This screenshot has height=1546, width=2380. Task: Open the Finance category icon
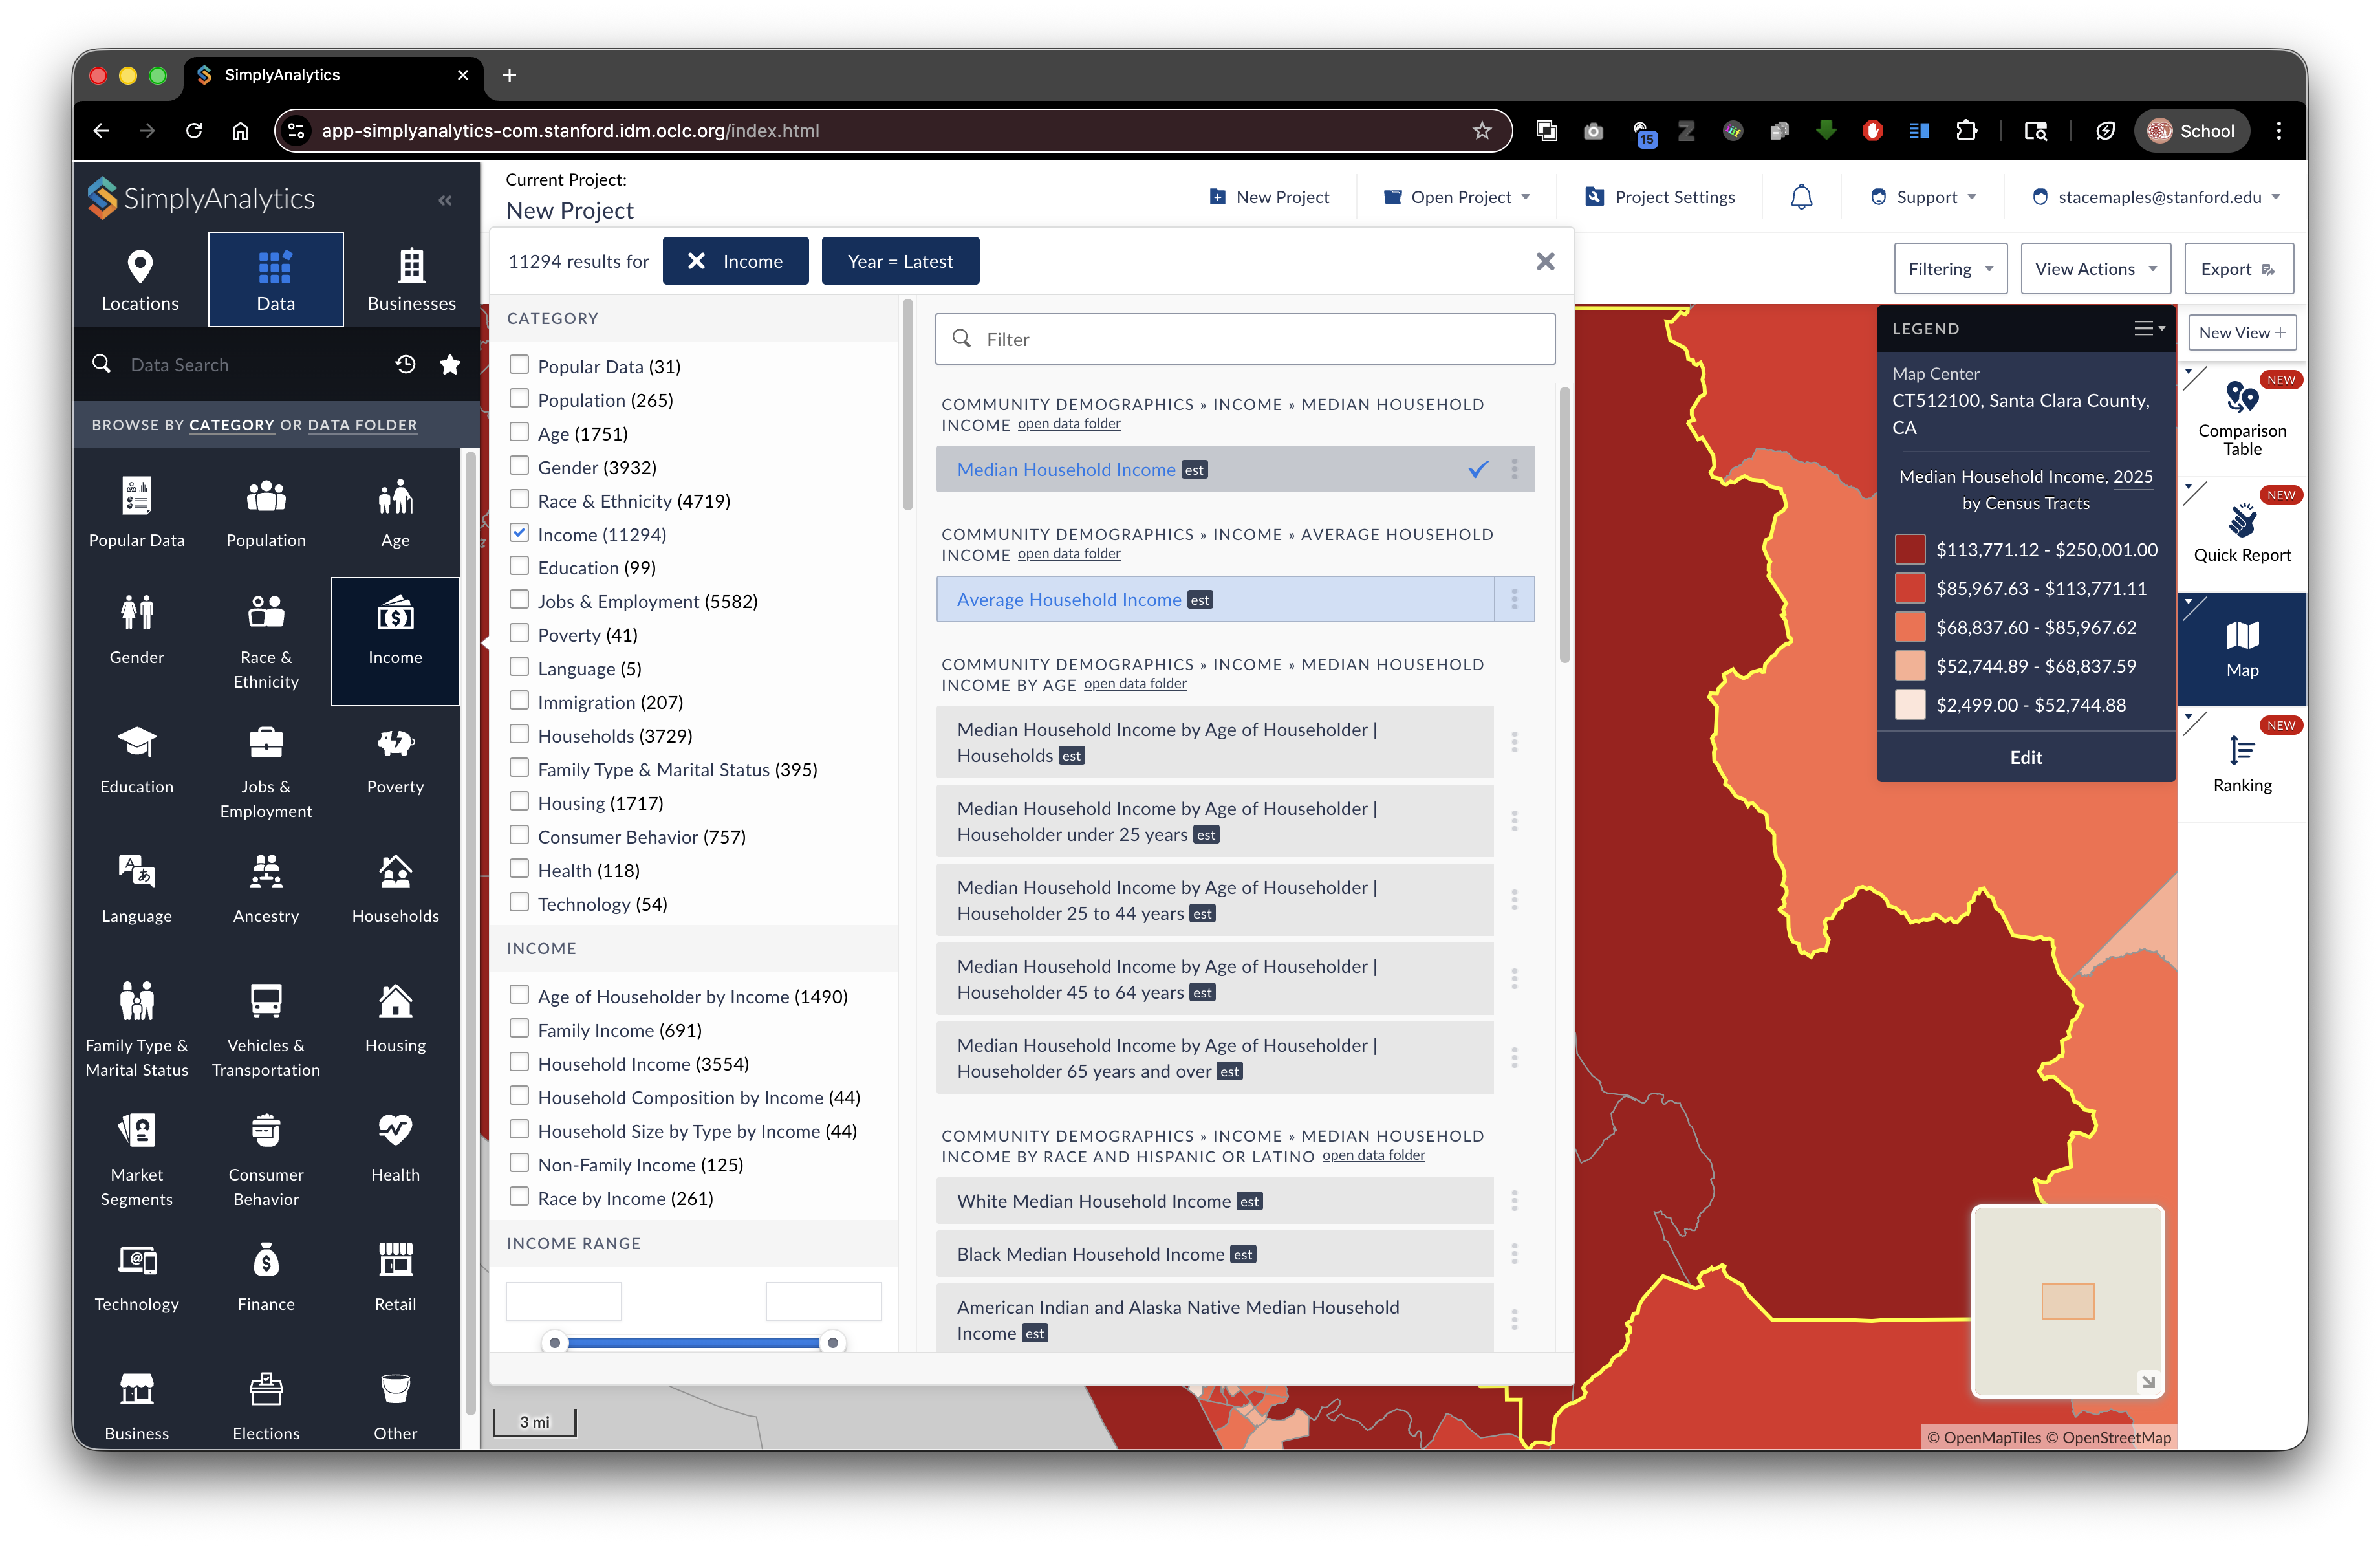coord(266,1276)
